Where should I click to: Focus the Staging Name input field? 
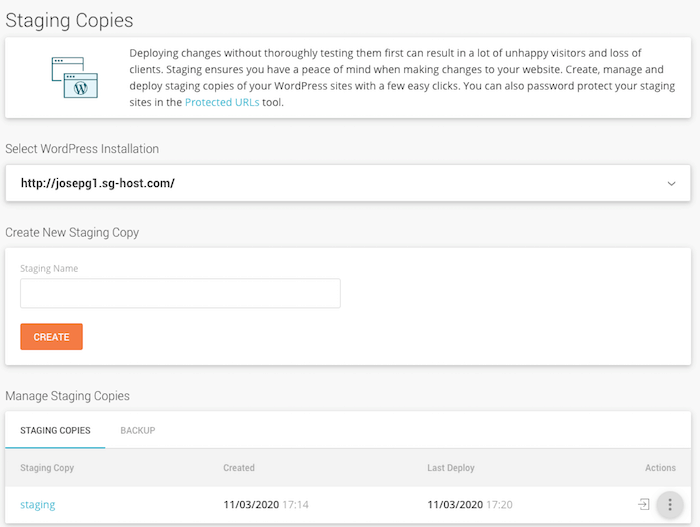(180, 293)
